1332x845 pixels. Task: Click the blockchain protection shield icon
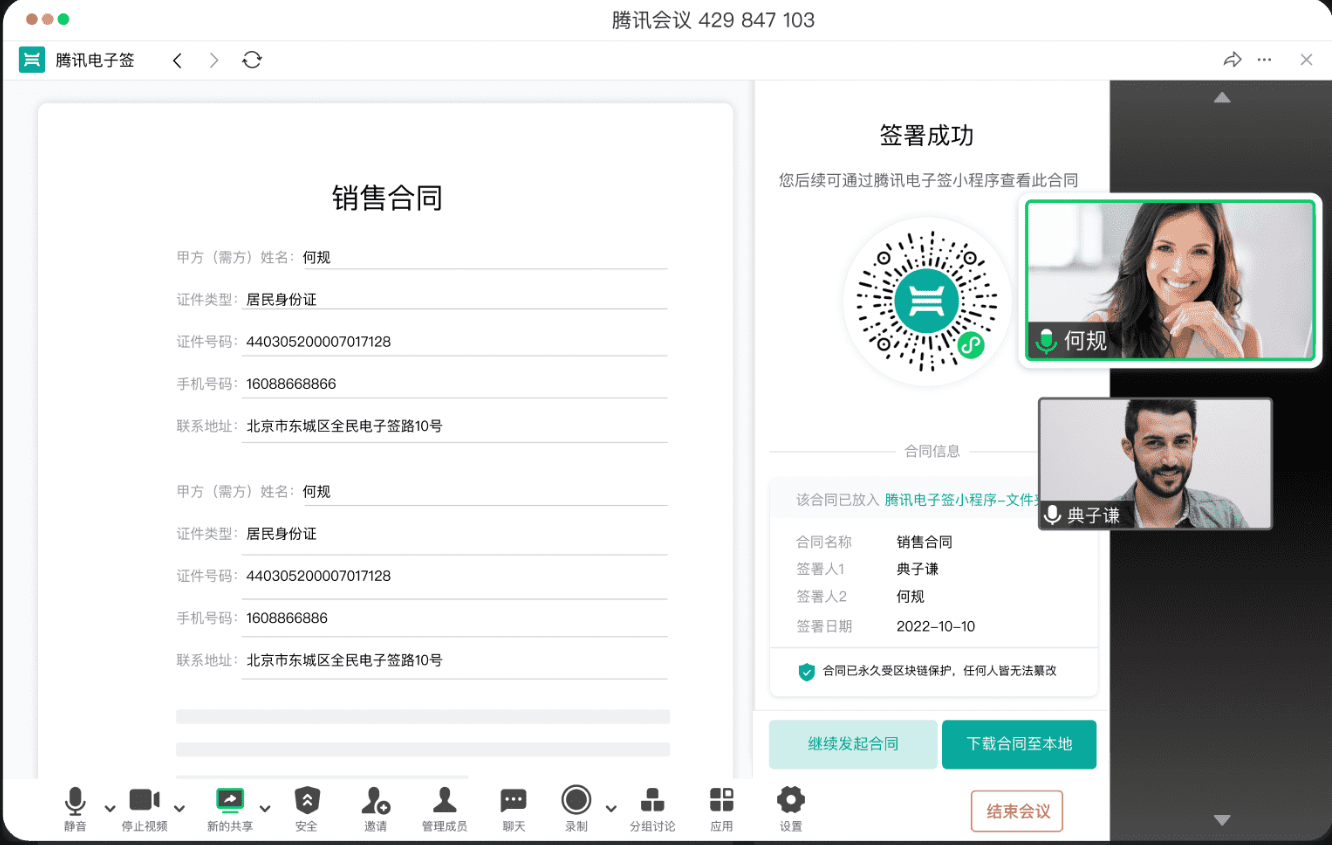click(x=806, y=671)
